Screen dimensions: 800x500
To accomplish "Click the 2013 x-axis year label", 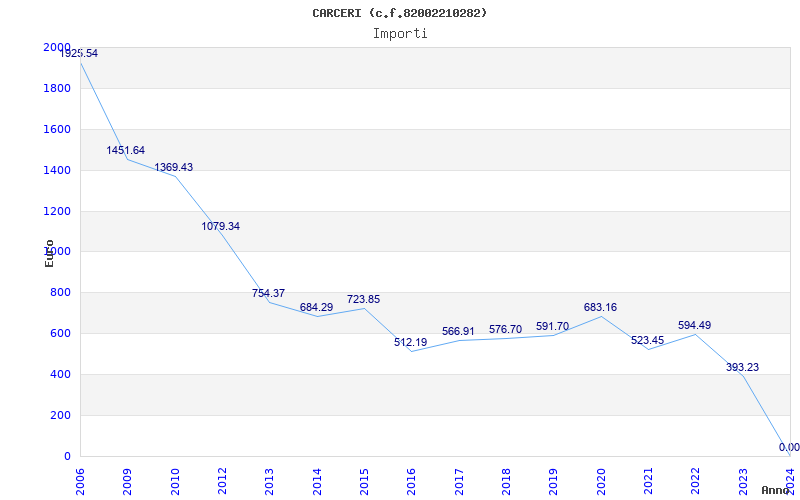I will coord(269,483).
